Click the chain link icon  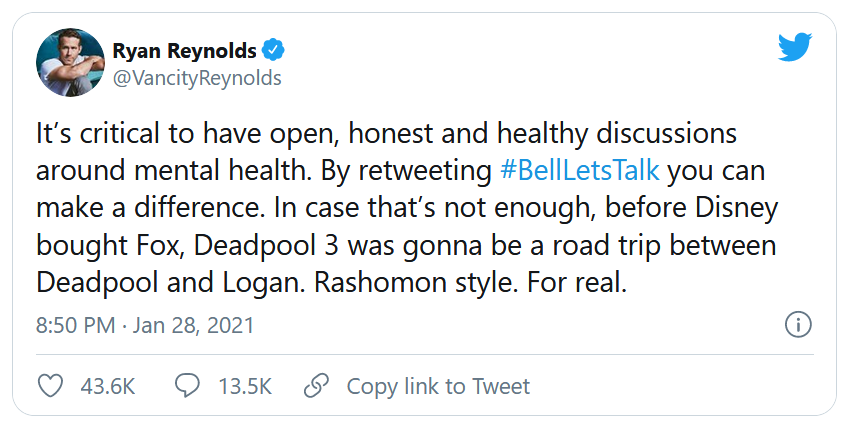(x=316, y=386)
